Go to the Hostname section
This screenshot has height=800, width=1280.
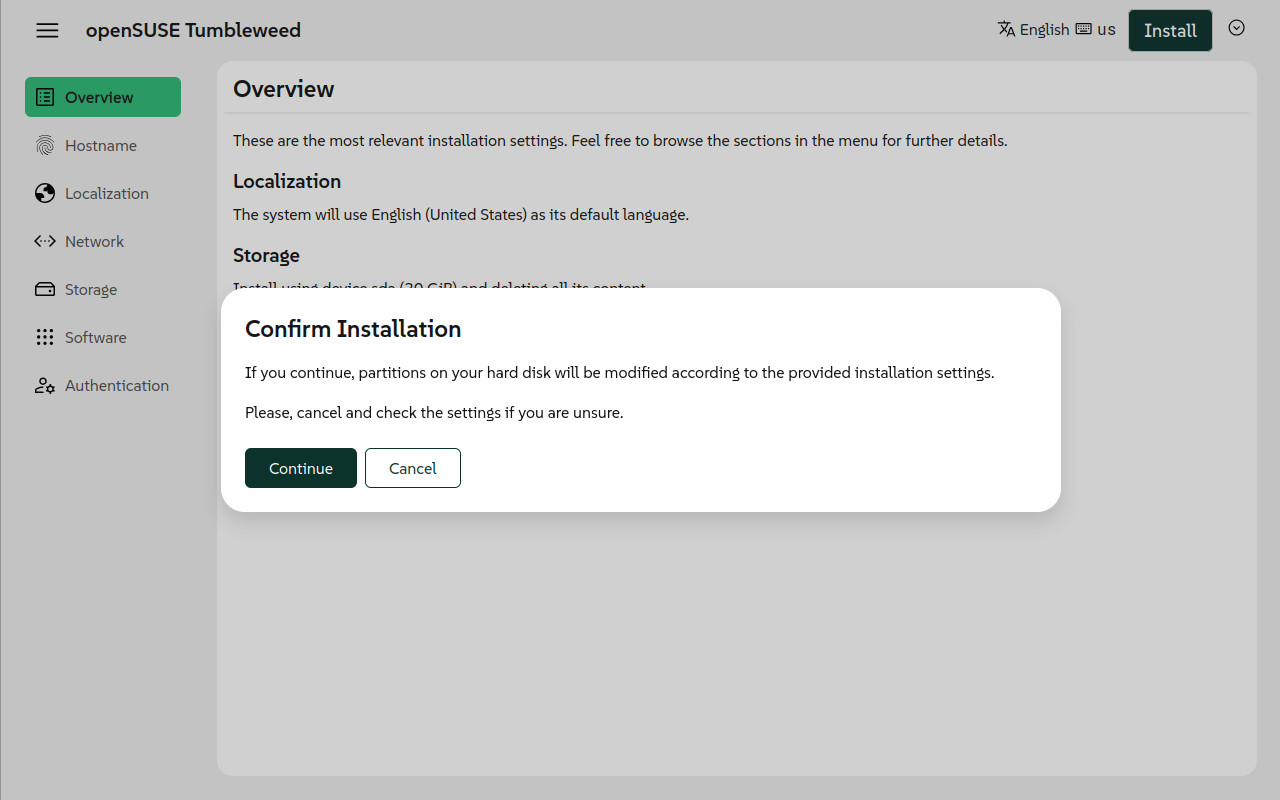pos(103,145)
